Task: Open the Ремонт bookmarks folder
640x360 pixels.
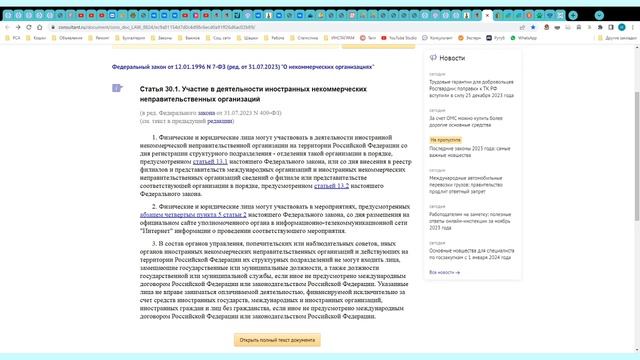Action: [98, 38]
